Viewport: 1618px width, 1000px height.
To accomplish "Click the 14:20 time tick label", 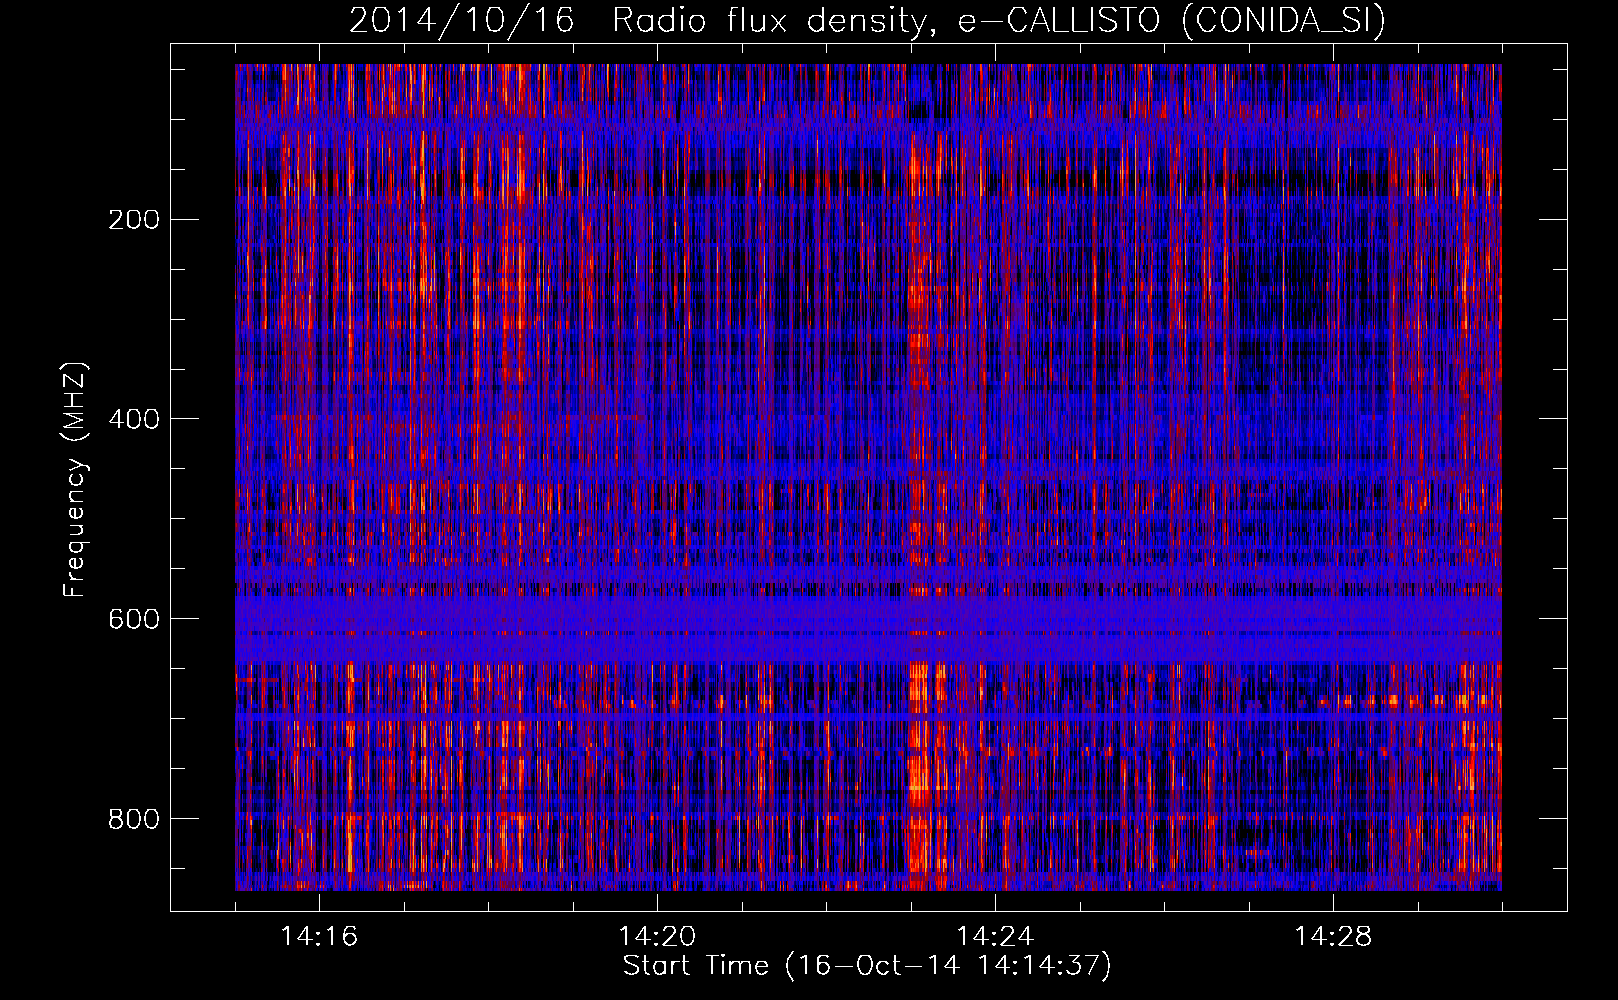I will pos(657,936).
